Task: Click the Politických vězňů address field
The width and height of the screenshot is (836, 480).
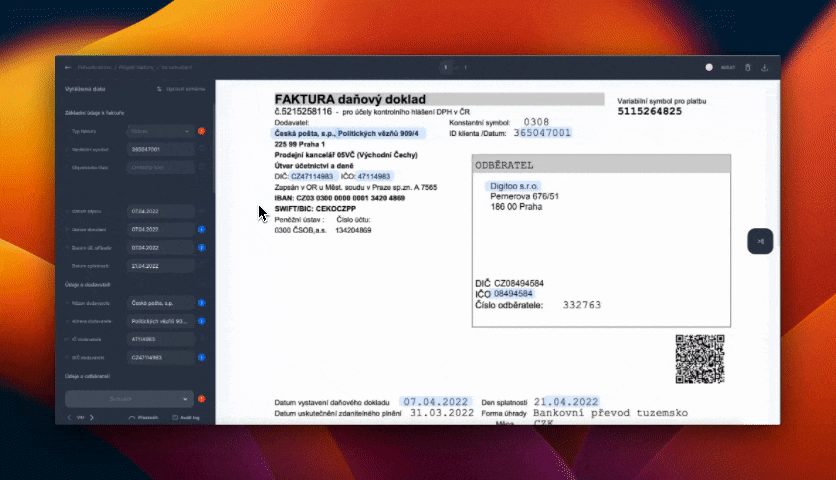Action: click(x=160, y=321)
